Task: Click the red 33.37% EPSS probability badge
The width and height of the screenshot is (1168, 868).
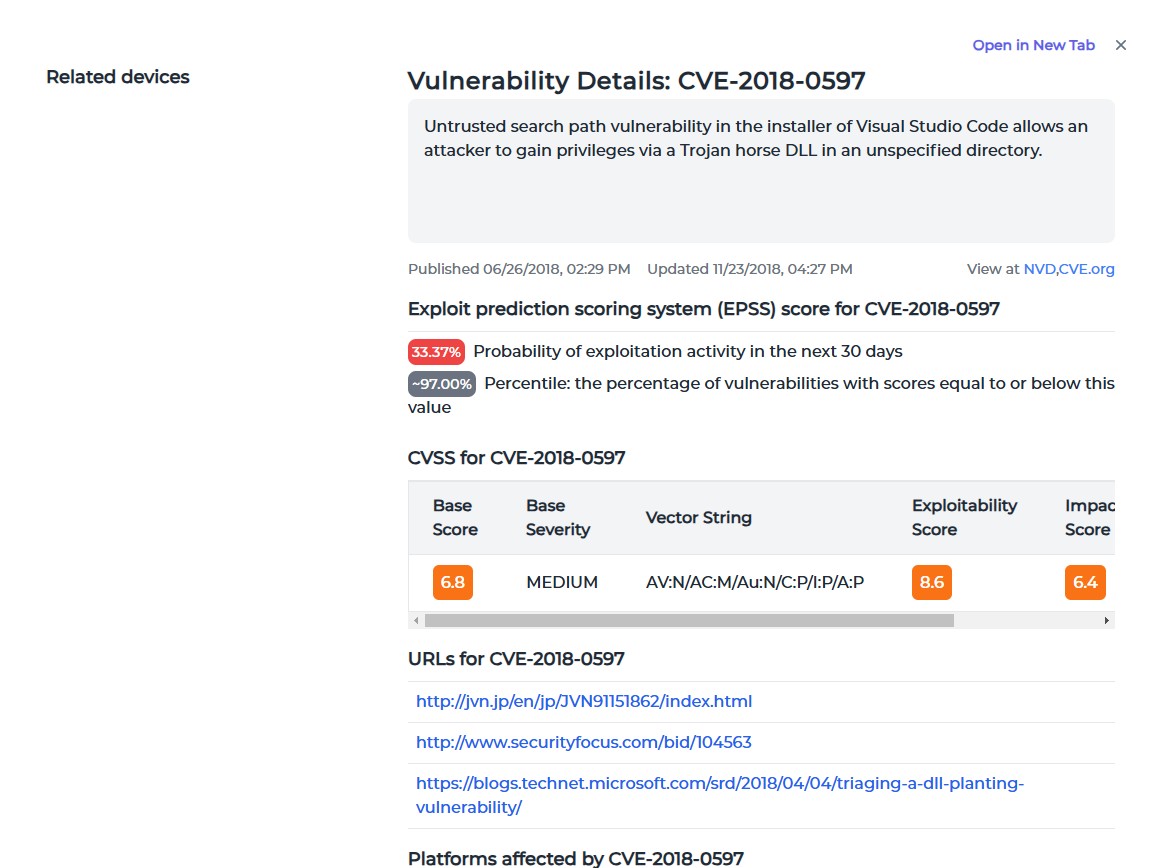Action: [x=436, y=352]
